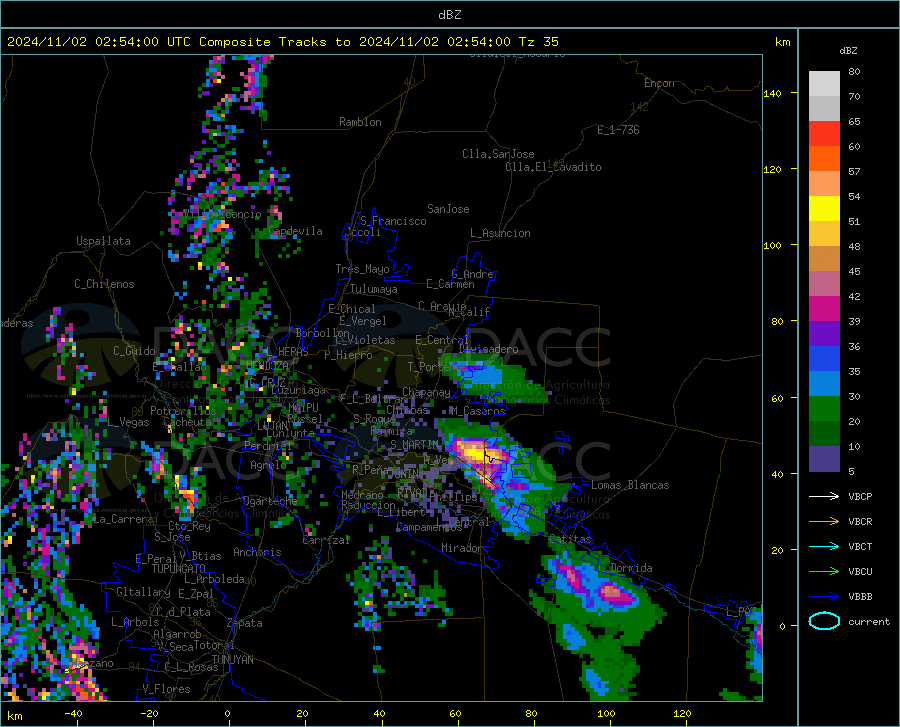Click the MENDOZA city label

[x=267, y=366]
